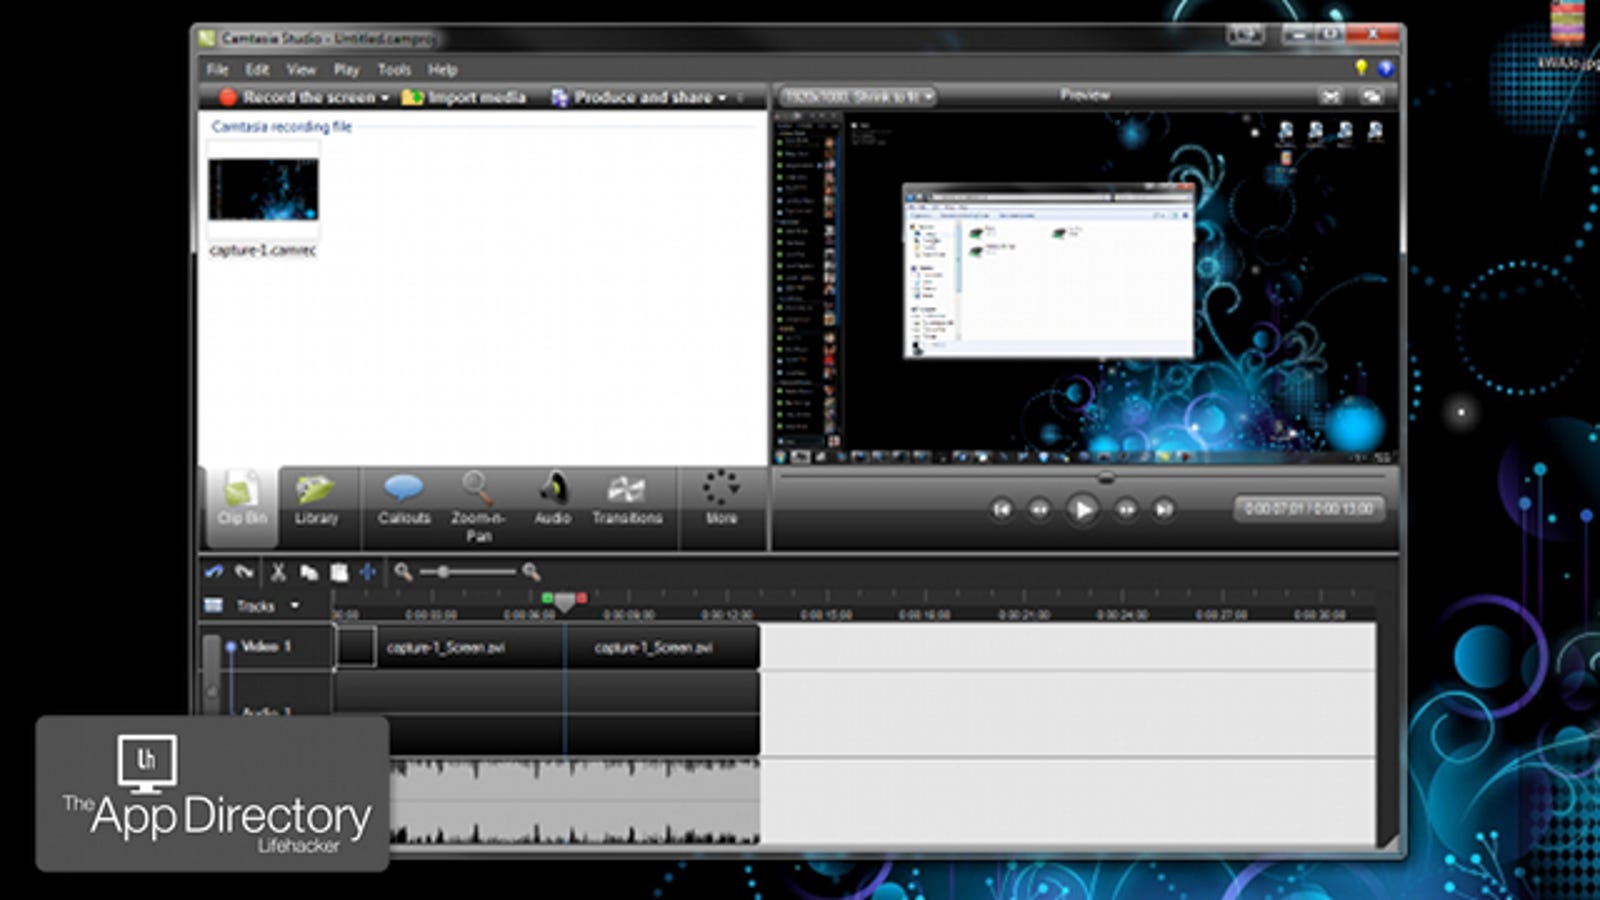Expand Produce and share dropdown arrow
The image size is (1600, 900).
click(722, 98)
